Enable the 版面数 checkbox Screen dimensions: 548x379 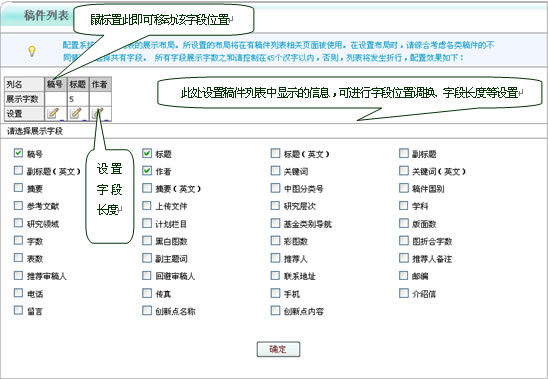(404, 223)
